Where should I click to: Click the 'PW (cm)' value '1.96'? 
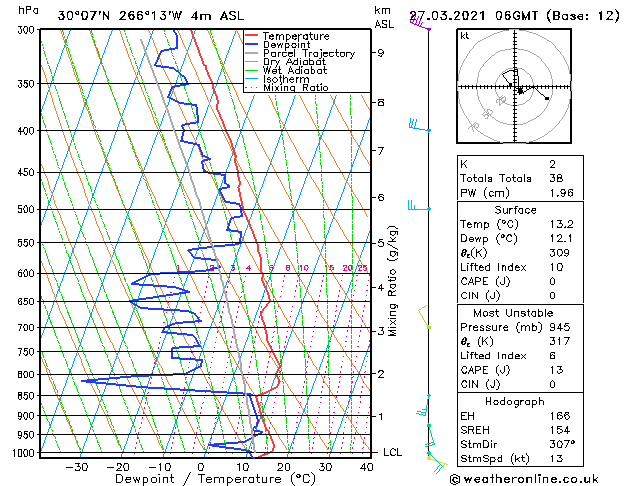[x=561, y=192]
